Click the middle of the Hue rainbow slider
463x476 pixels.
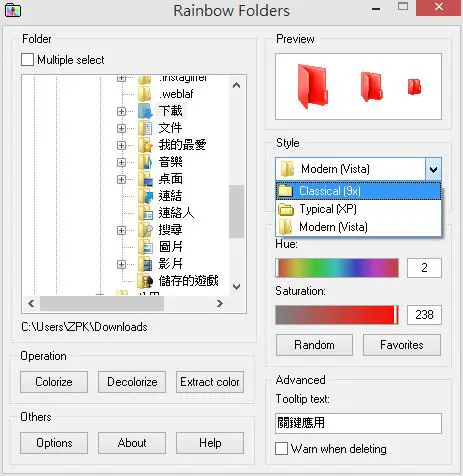click(x=337, y=268)
